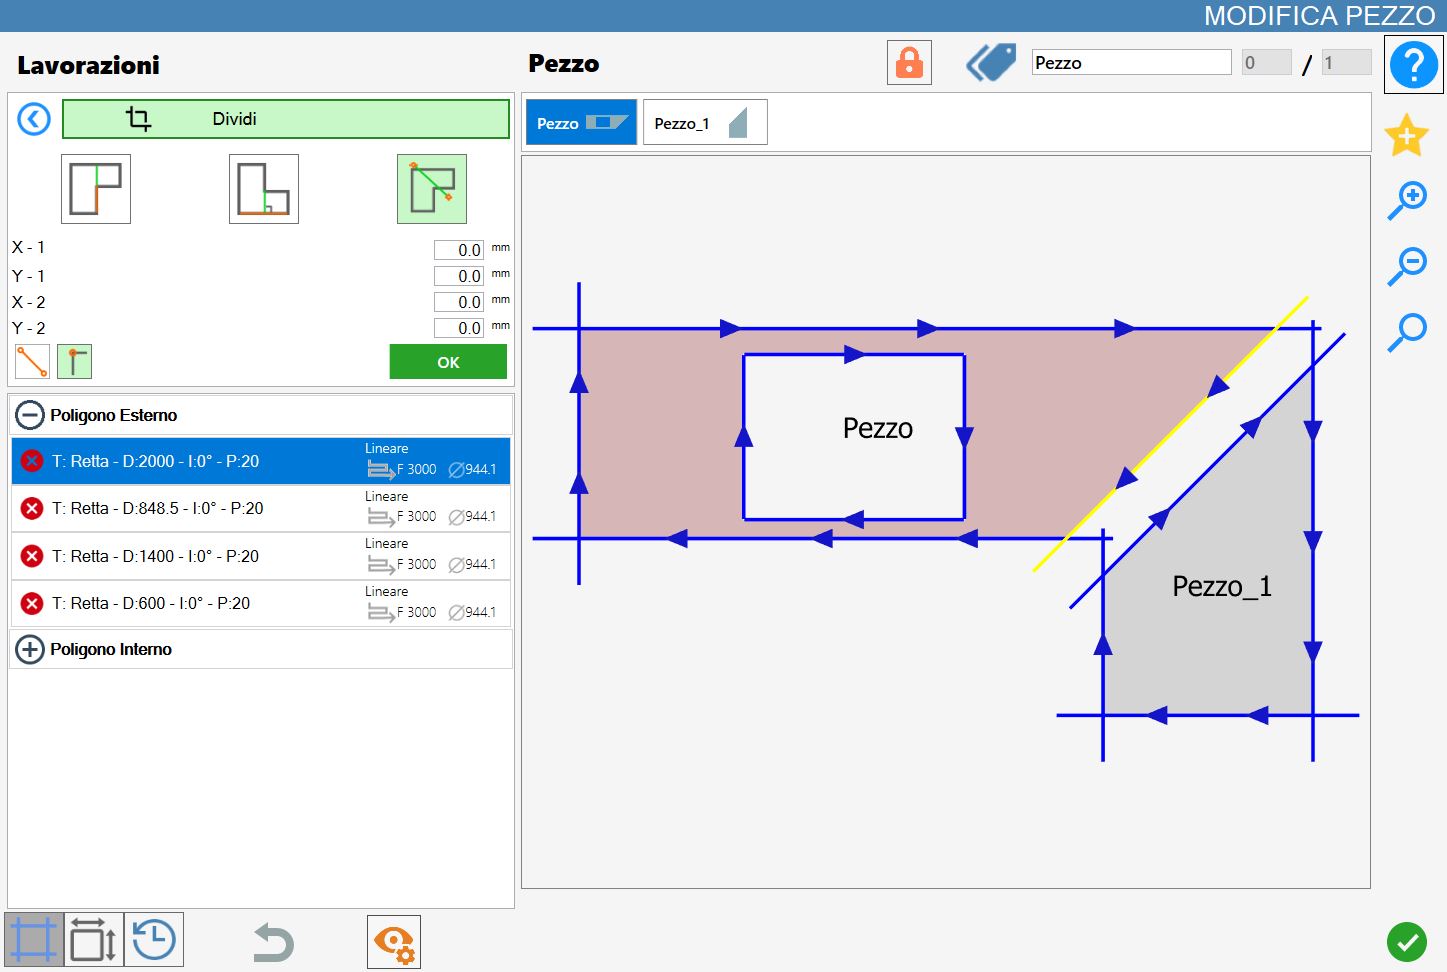The width and height of the screenshot is (1447, 972).
Task: Click the yellow star add-favorite icon
Action: click(1407, 135)
